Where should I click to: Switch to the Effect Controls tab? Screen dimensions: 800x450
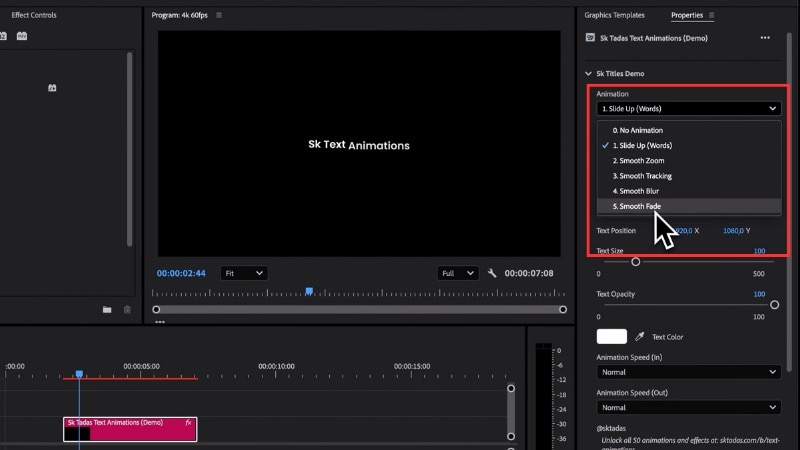34,15
